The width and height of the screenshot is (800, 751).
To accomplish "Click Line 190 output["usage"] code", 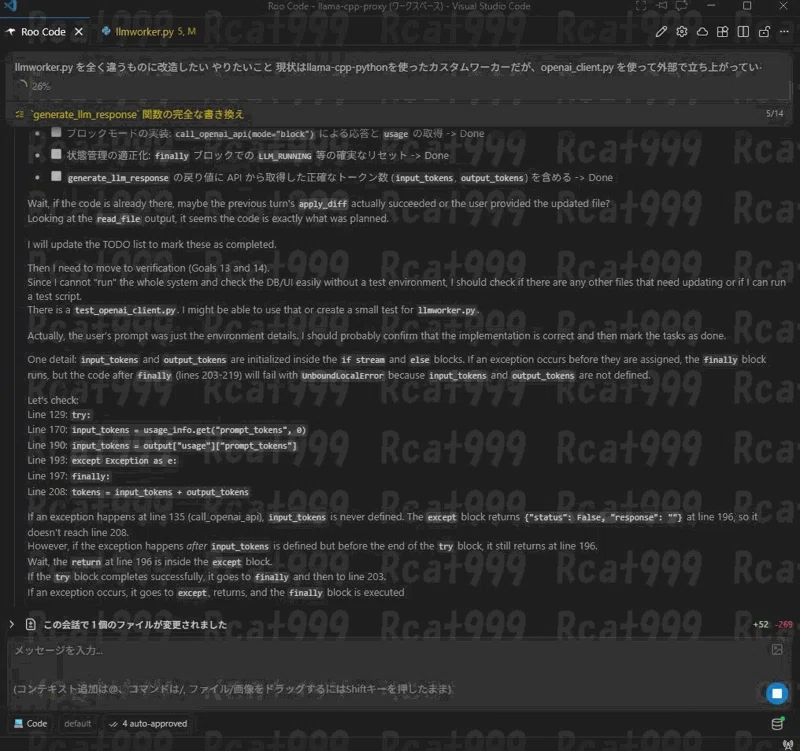I will pyautogui.click(x=184, y=445).
